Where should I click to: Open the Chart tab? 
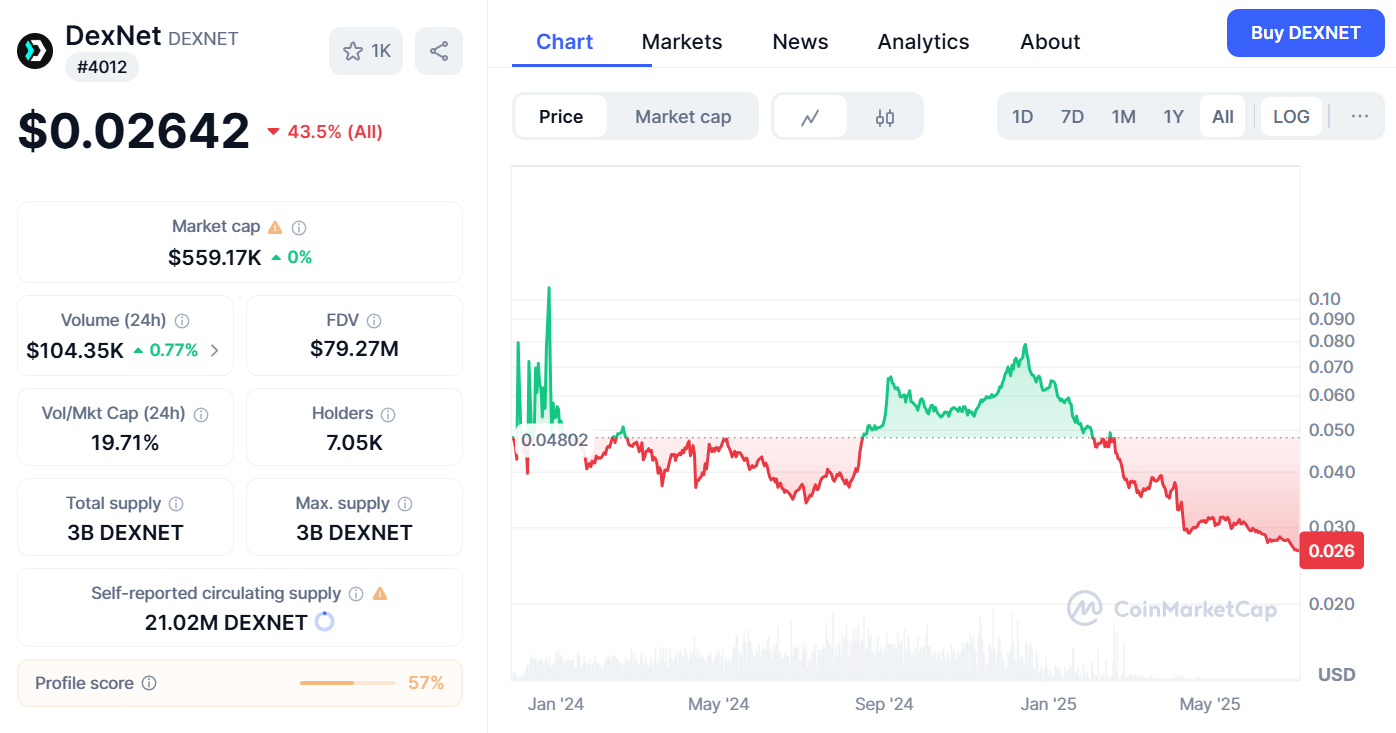(565, 42)
